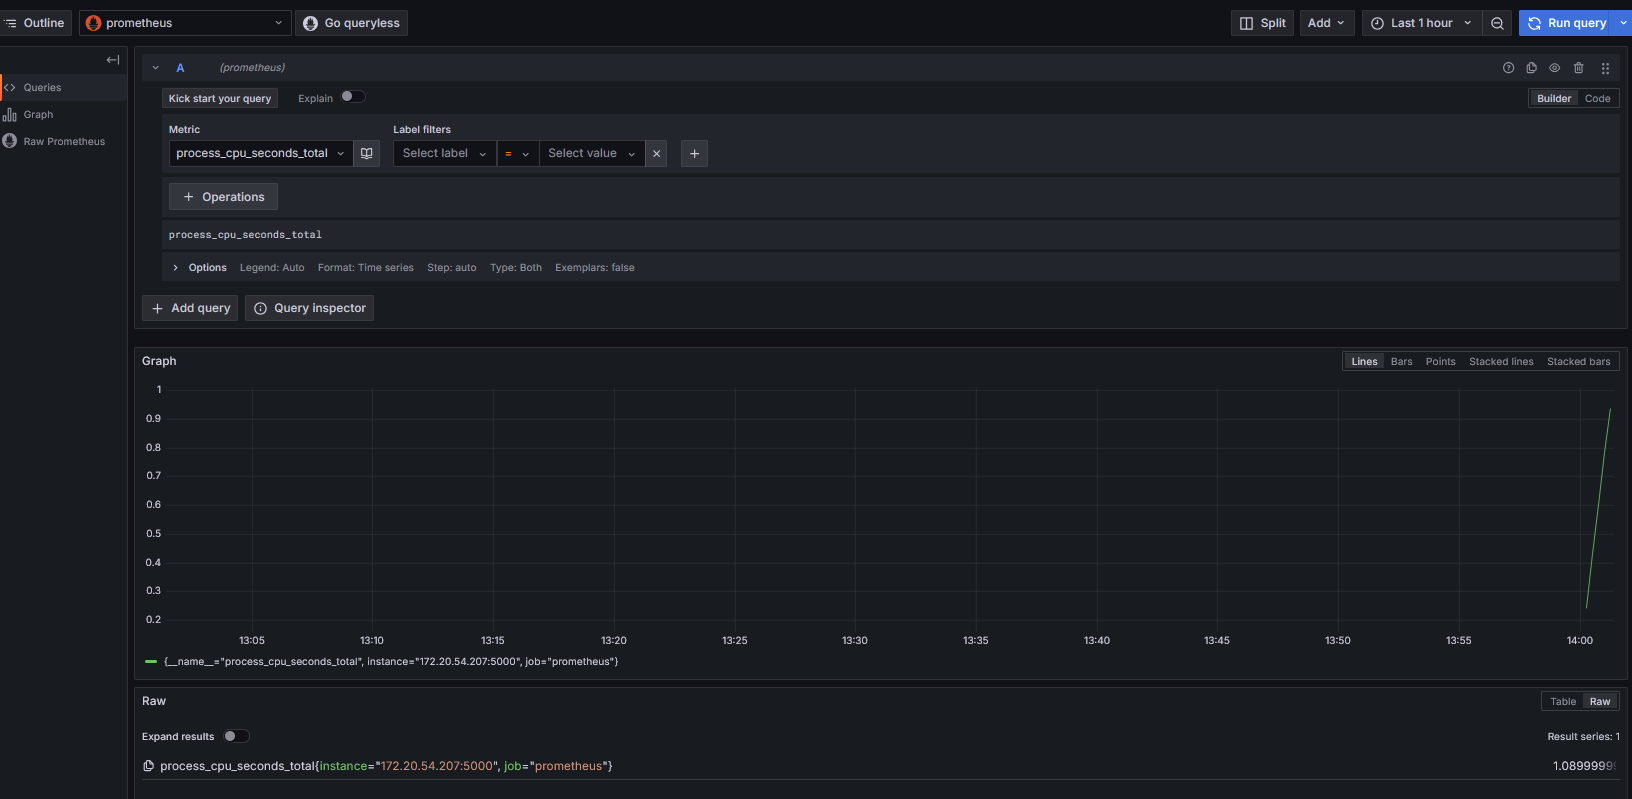The width and height of the screenshot is (1632, 799).
Task: Turn on Expand results switch
Action: [x=236, y=736]
